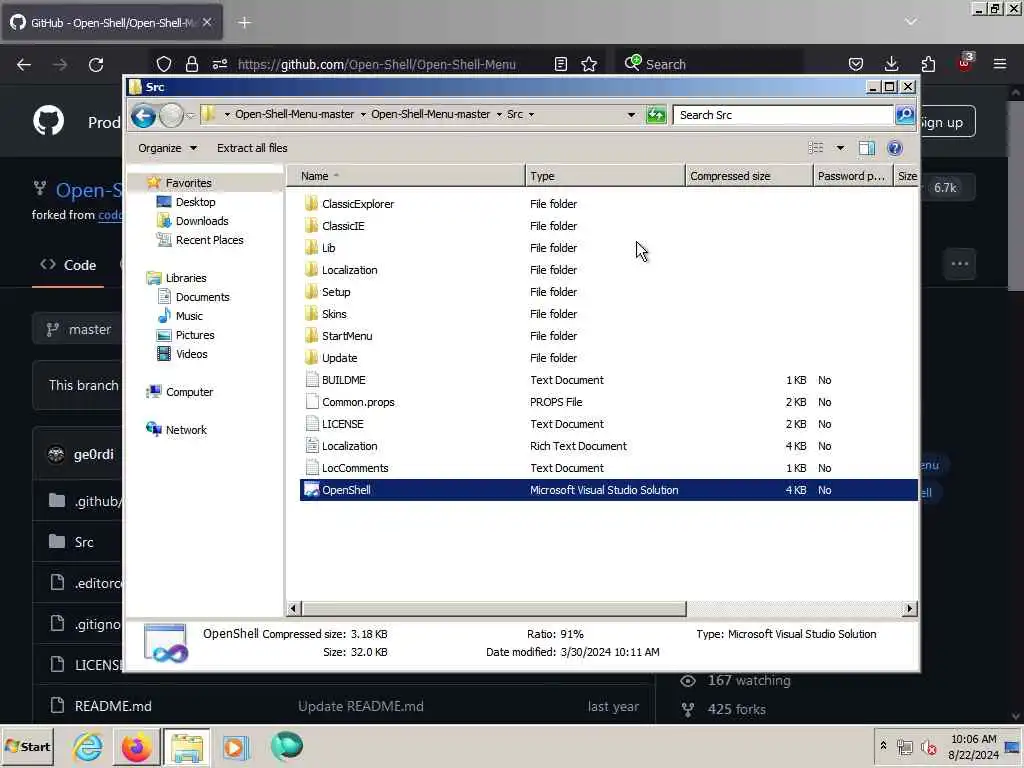Open Firefox downloads panel
This screenshot has height=768, width=1024.
pos(891,64)
